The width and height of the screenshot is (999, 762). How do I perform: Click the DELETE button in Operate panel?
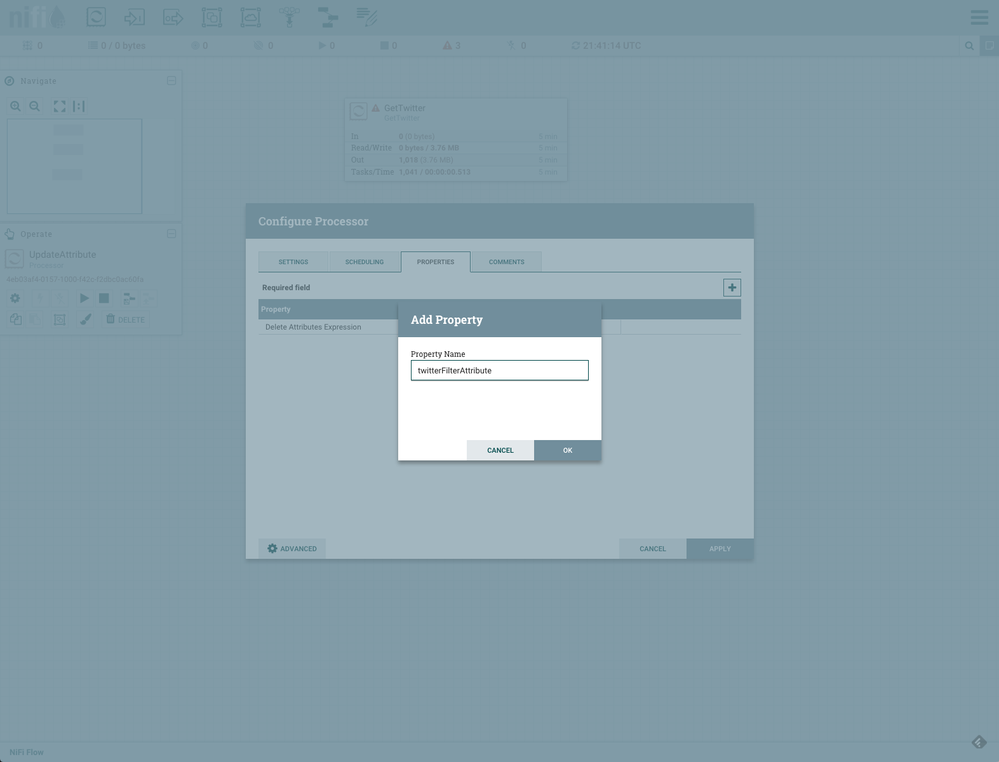(x=126, y=319)
